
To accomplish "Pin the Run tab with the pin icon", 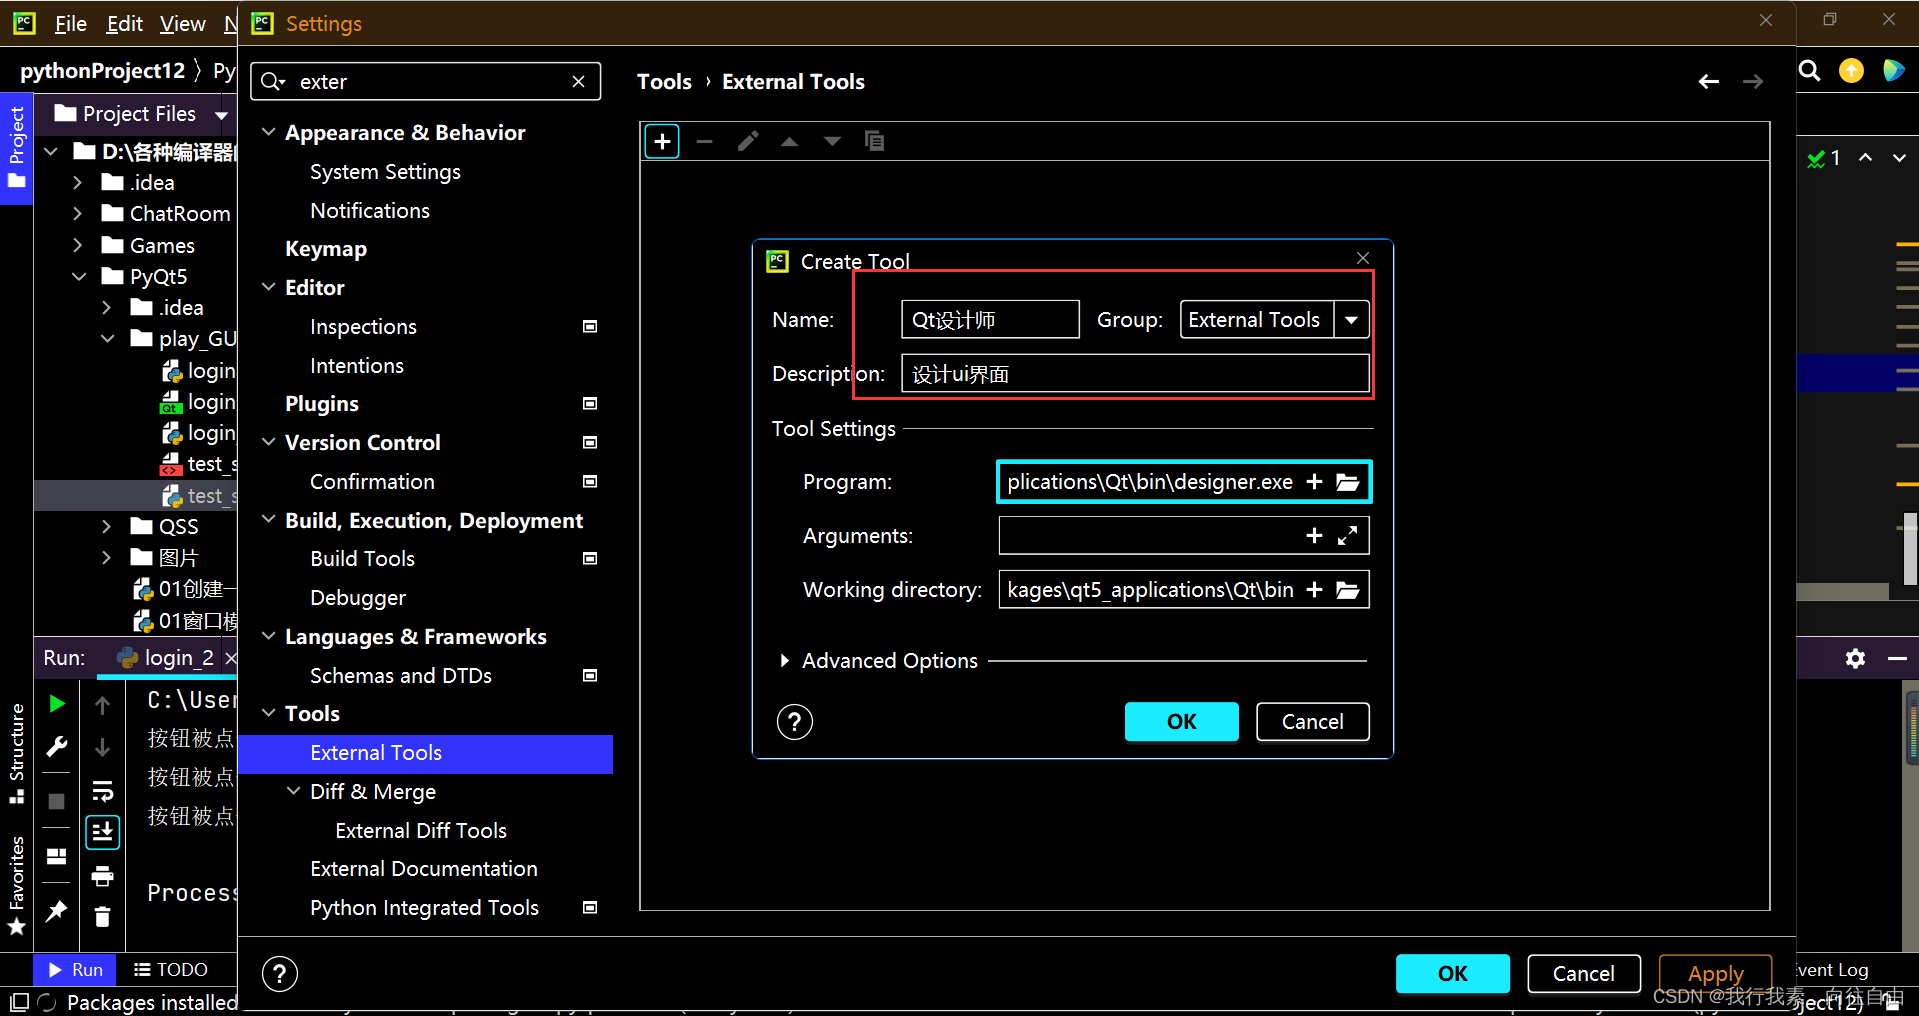I will (56, 911).
